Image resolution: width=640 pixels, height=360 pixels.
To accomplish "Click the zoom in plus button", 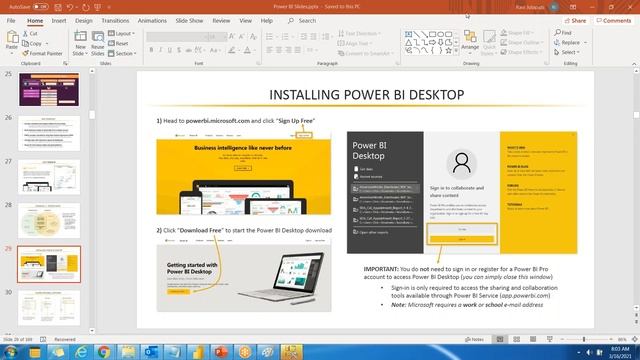I will pos(611,340).
